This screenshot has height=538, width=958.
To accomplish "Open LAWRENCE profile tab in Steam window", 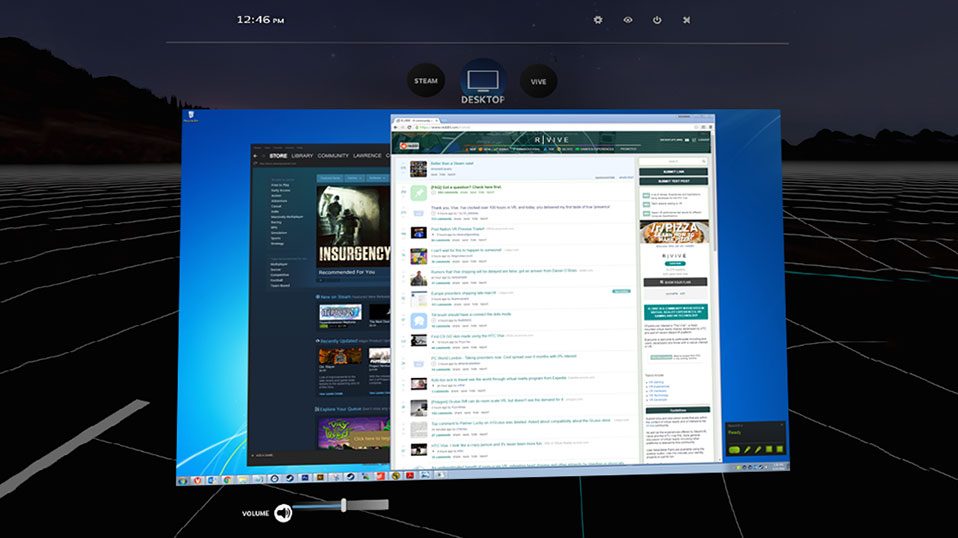I will pyautogui.click(x=367, y=156).
